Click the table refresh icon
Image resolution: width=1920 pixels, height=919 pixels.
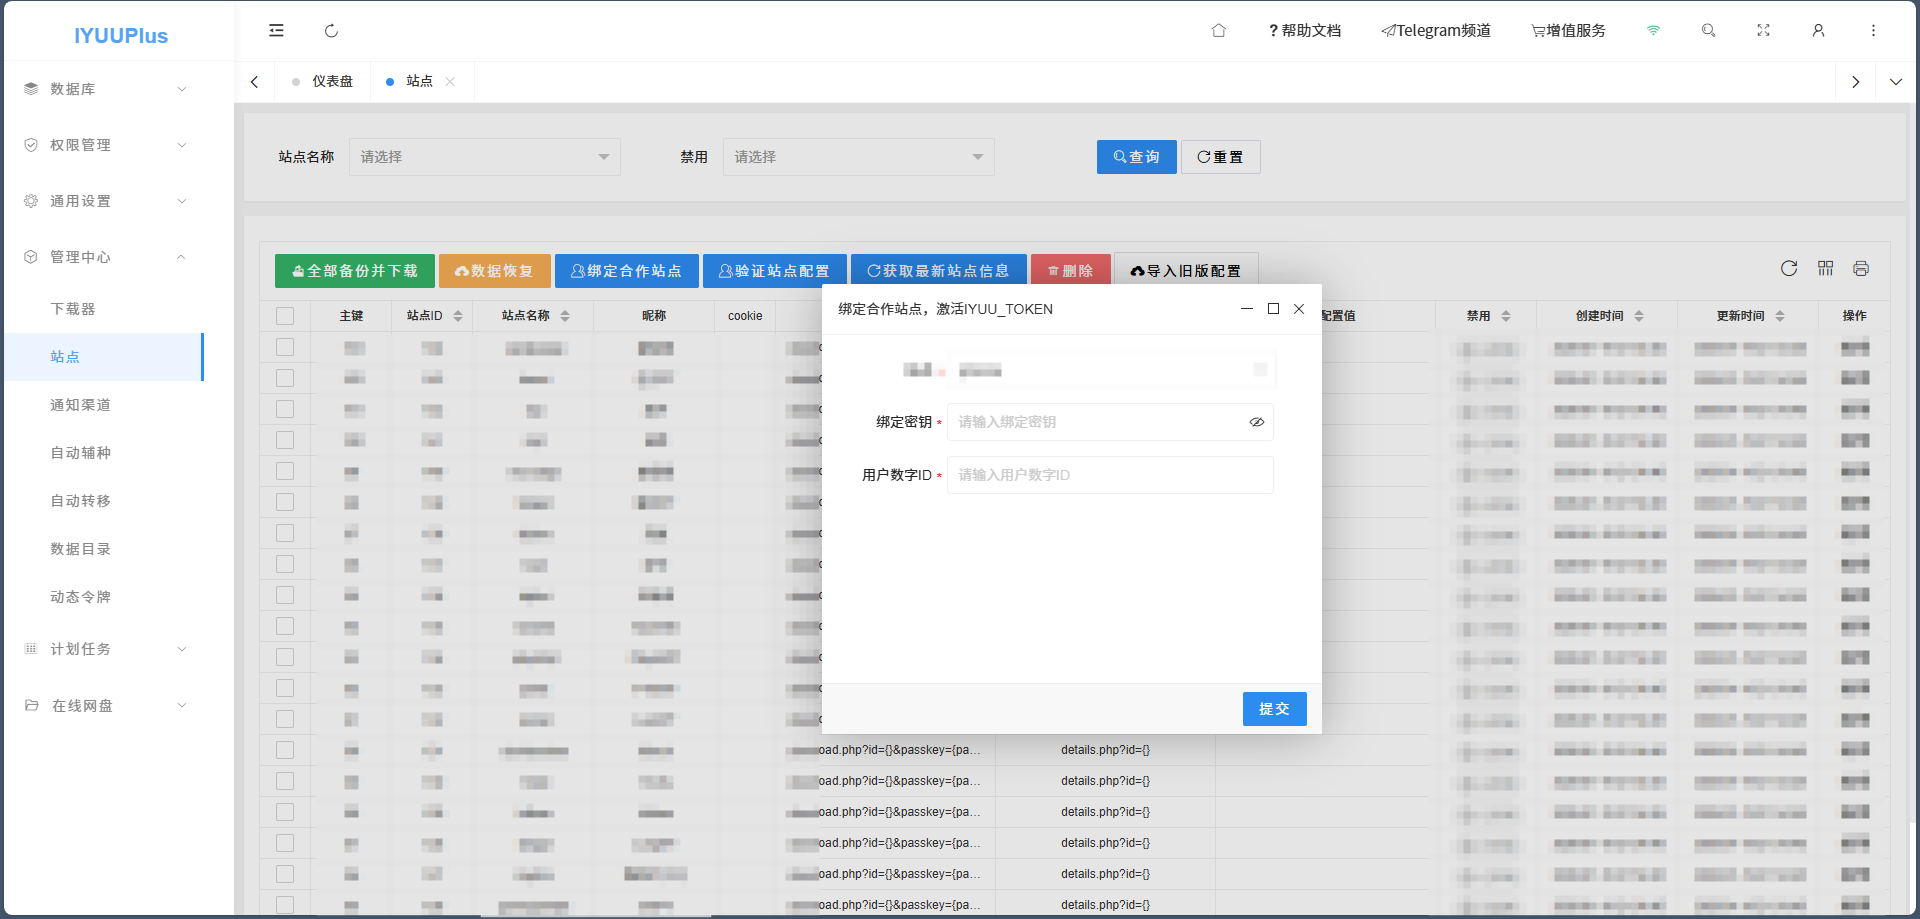click(x=1789, y=268)
